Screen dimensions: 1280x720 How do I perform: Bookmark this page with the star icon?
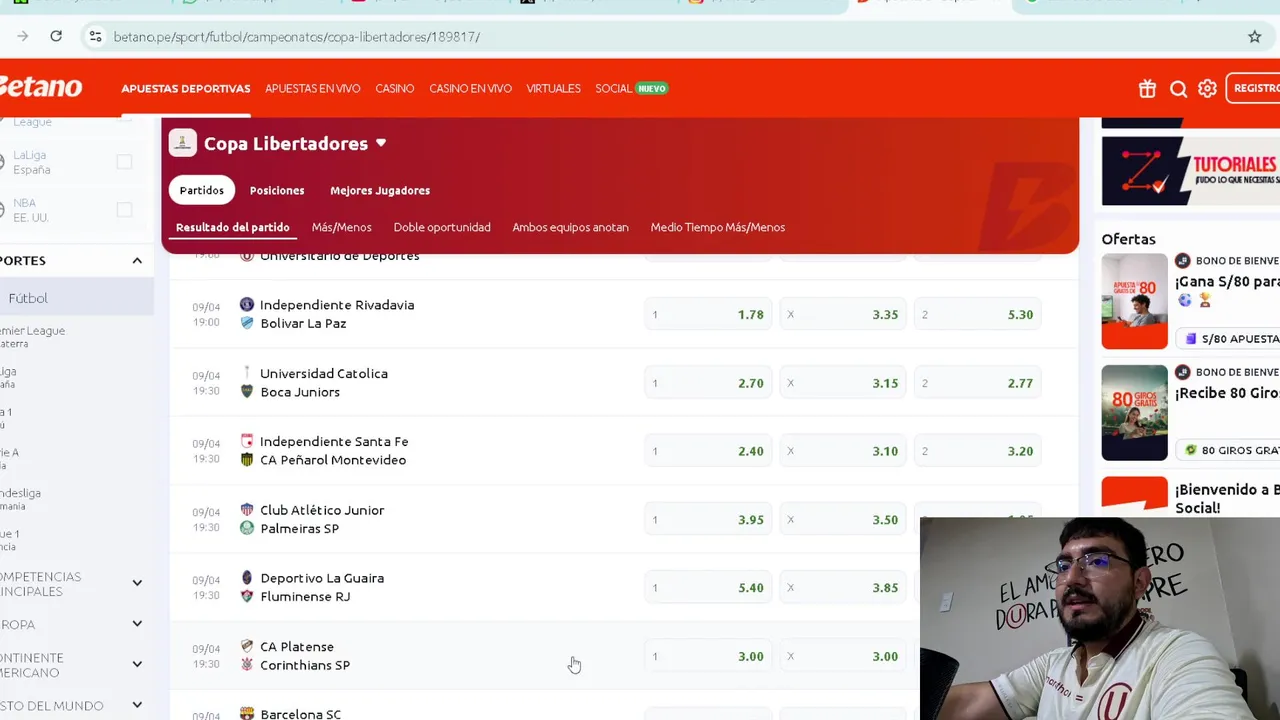(x=1254, y=37)
